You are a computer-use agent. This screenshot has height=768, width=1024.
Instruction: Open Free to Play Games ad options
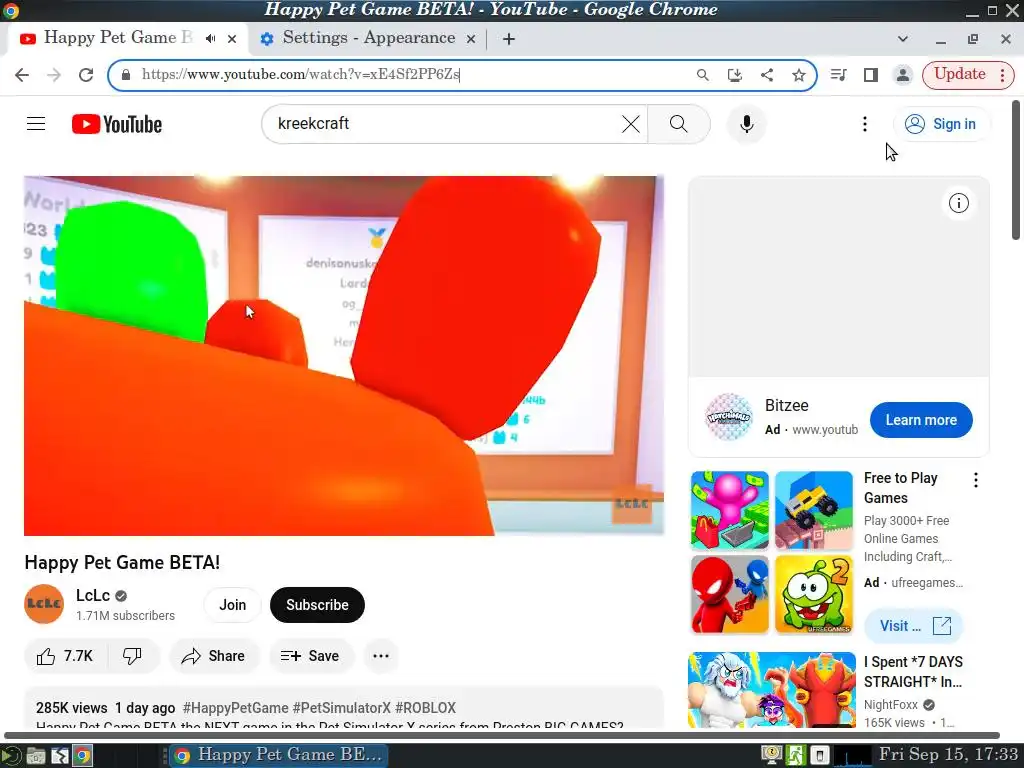(976, 480)
